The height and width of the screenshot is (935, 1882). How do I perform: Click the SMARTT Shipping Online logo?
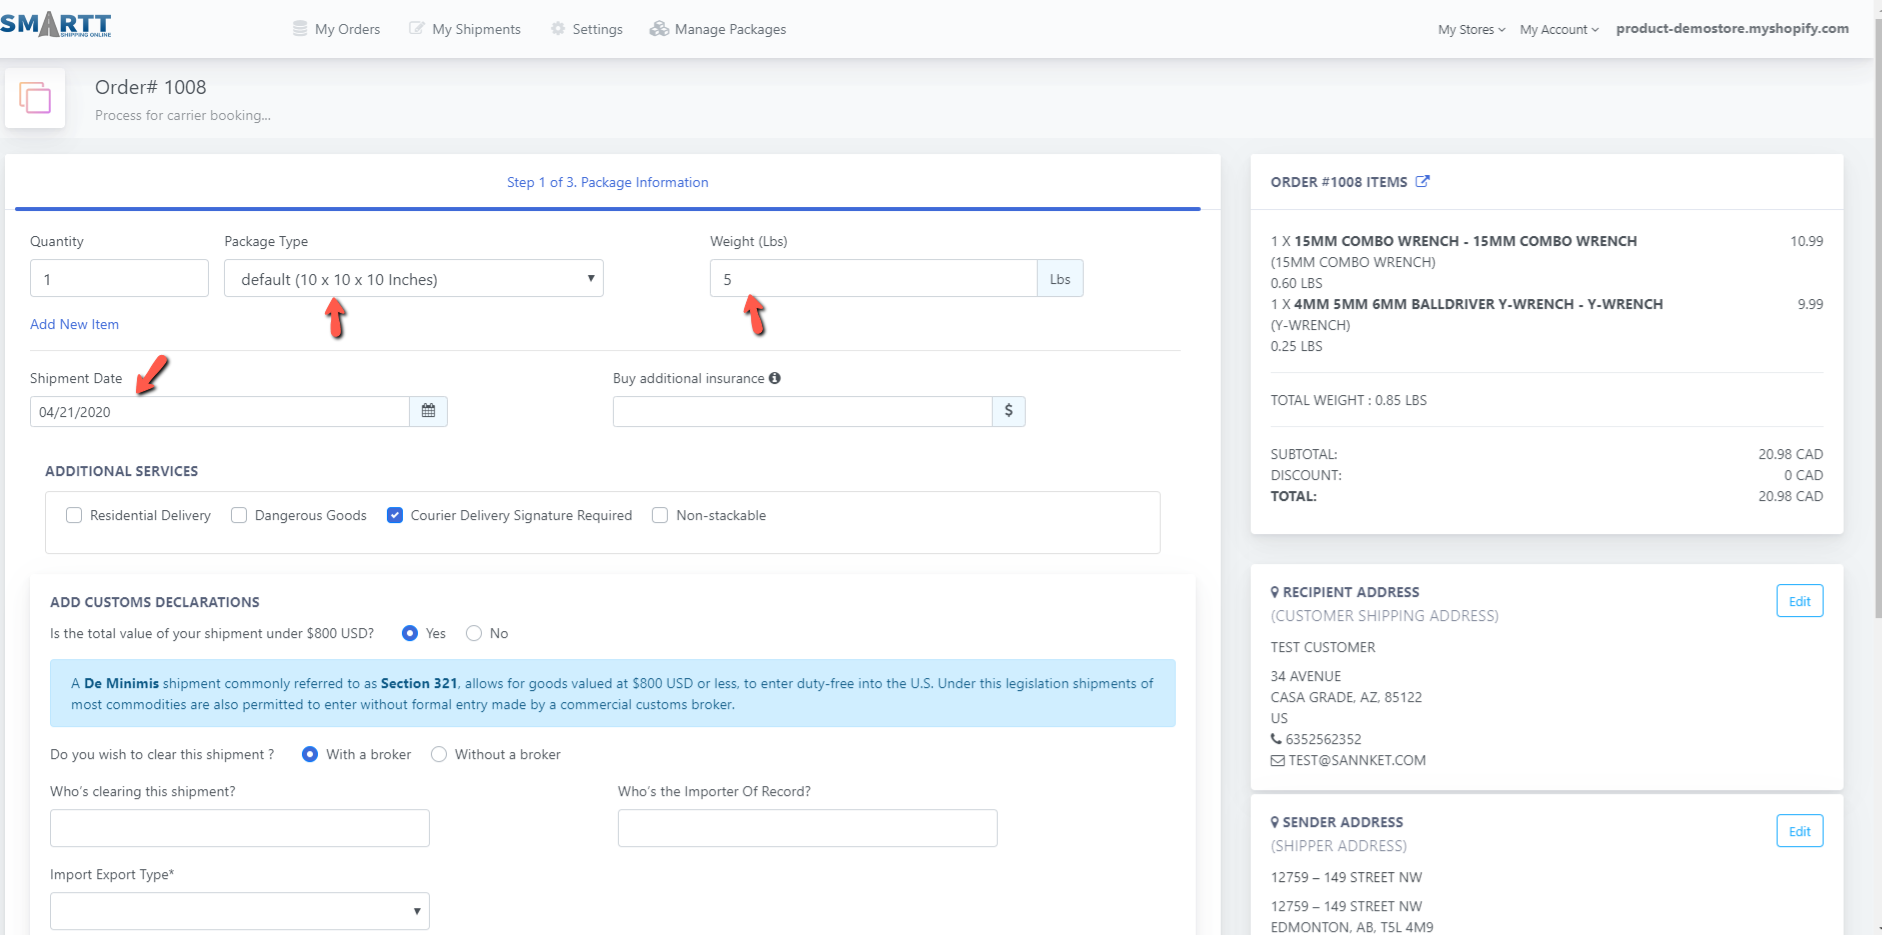tap(56, 24)
